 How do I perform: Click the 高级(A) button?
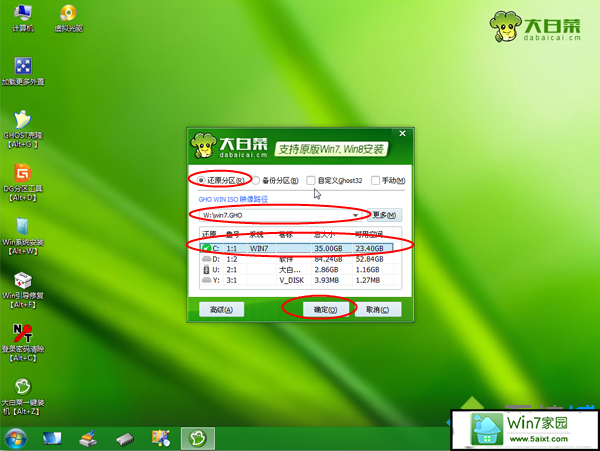pos(222,309)
